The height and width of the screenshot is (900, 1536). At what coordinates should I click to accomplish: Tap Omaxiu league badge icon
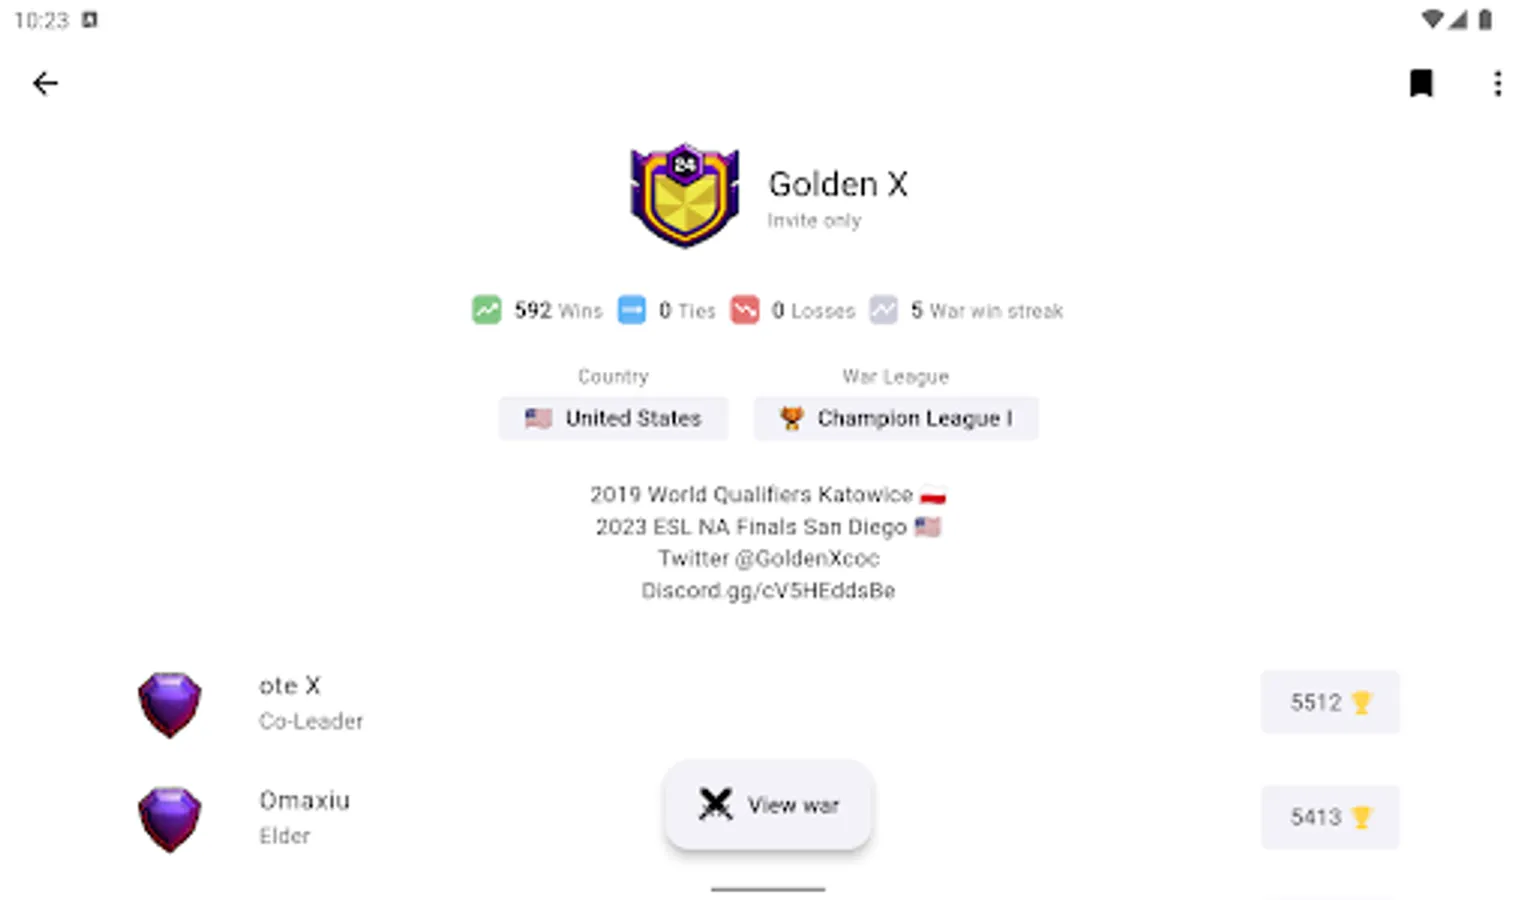[170, 819]
